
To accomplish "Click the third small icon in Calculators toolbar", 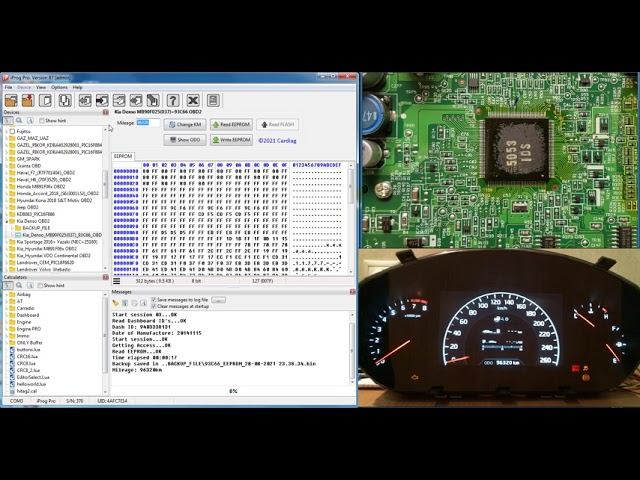I will [30, 285].
